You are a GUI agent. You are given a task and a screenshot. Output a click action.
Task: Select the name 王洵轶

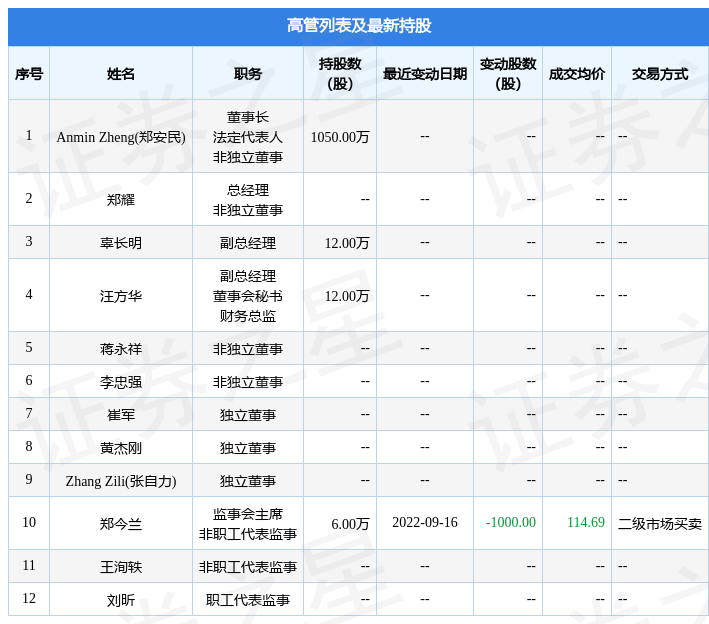click(x=121, y=567)
